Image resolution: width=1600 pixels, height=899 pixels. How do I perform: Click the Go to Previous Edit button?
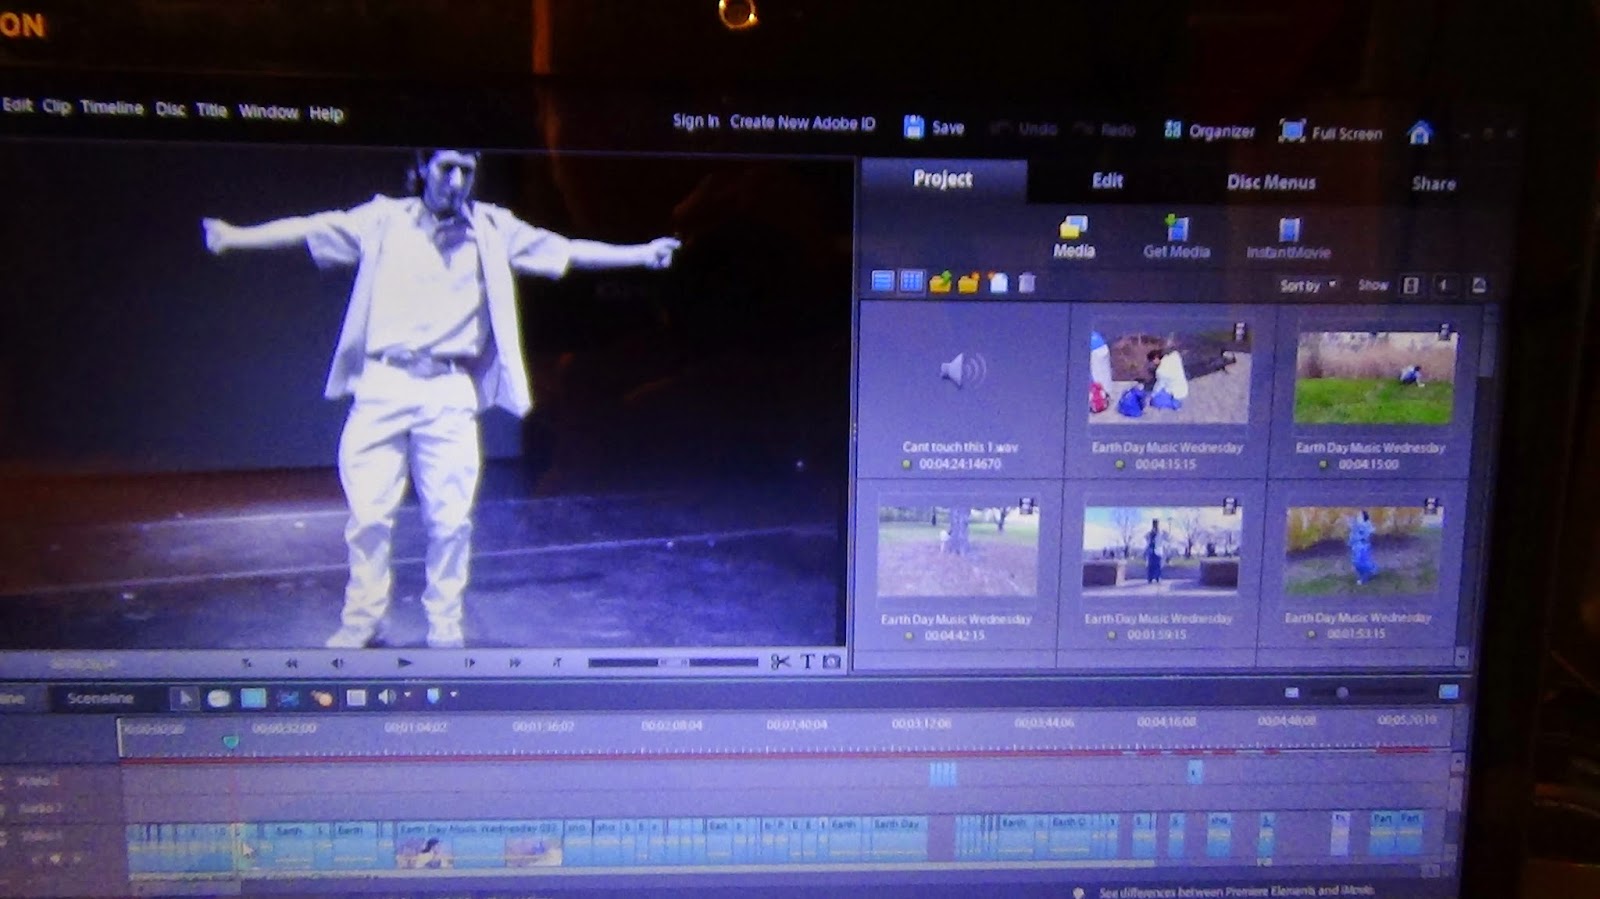[x=246, y=662]
